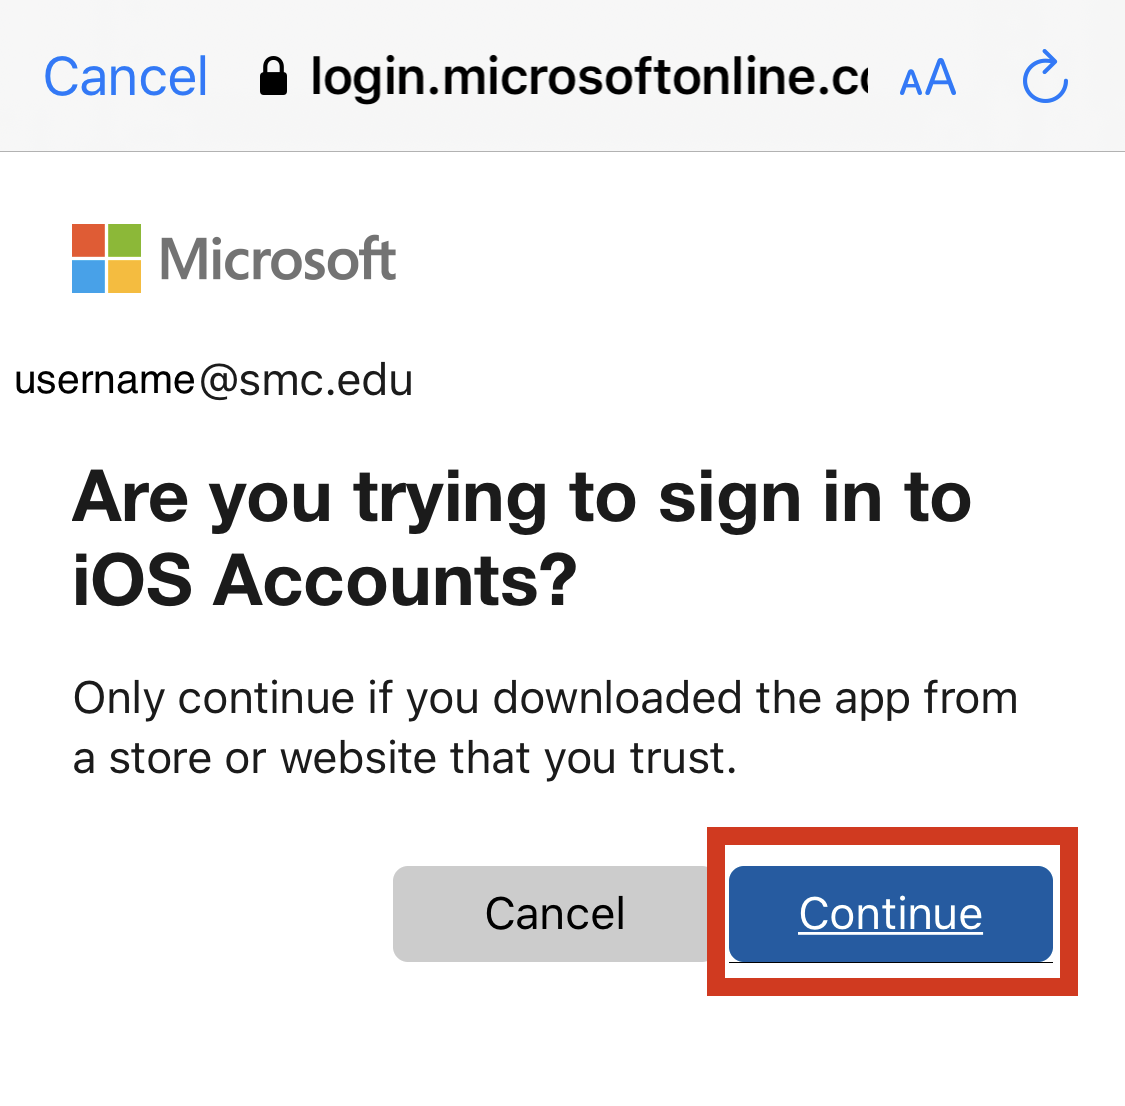1125x1106 pixels.
Task: Tap the padlock icon beside the URL
Action: click(273, 77)
